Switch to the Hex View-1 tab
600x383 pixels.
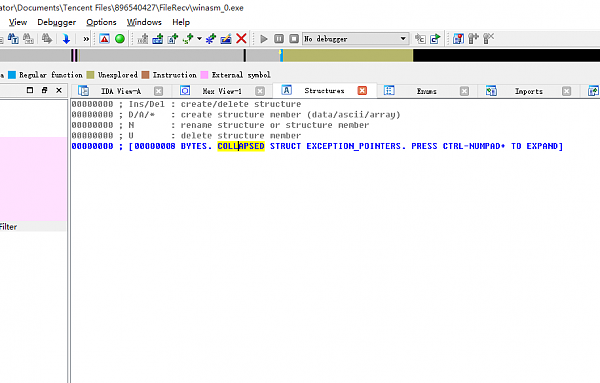(x=222, y=91)
